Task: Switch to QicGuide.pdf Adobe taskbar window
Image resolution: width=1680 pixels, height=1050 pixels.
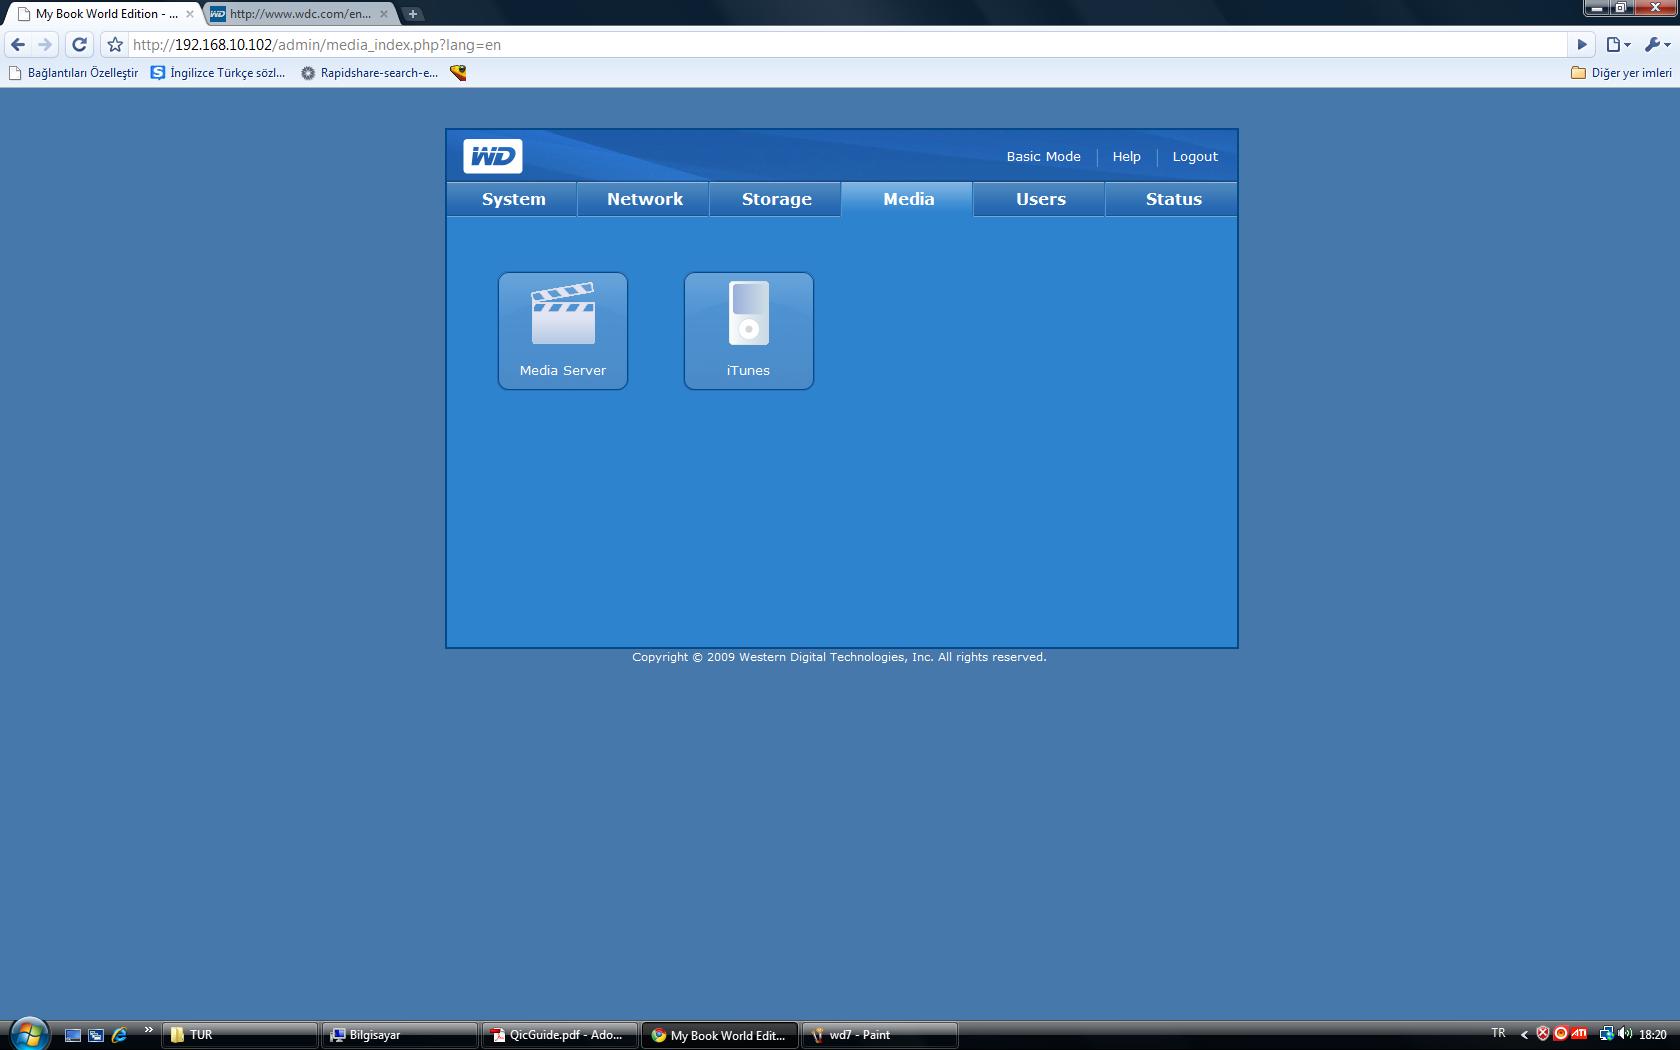Action: coord(559,1035)
